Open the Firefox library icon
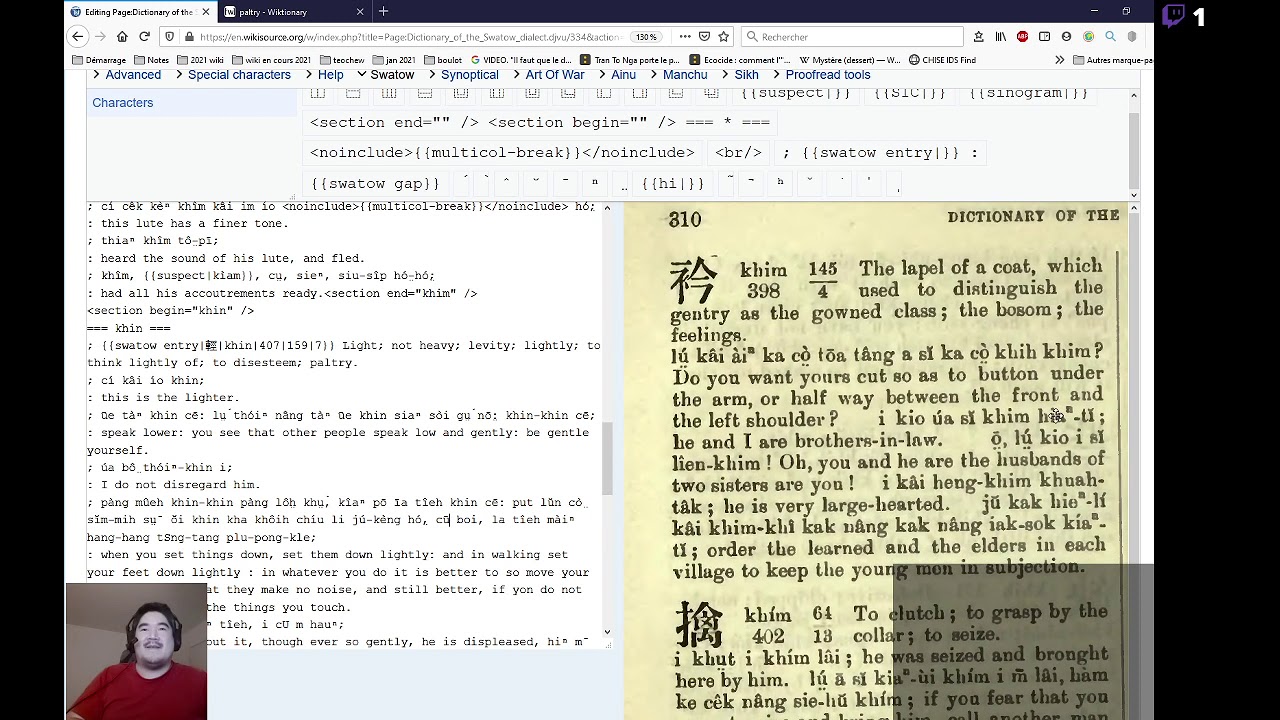 coord(1001,37)
